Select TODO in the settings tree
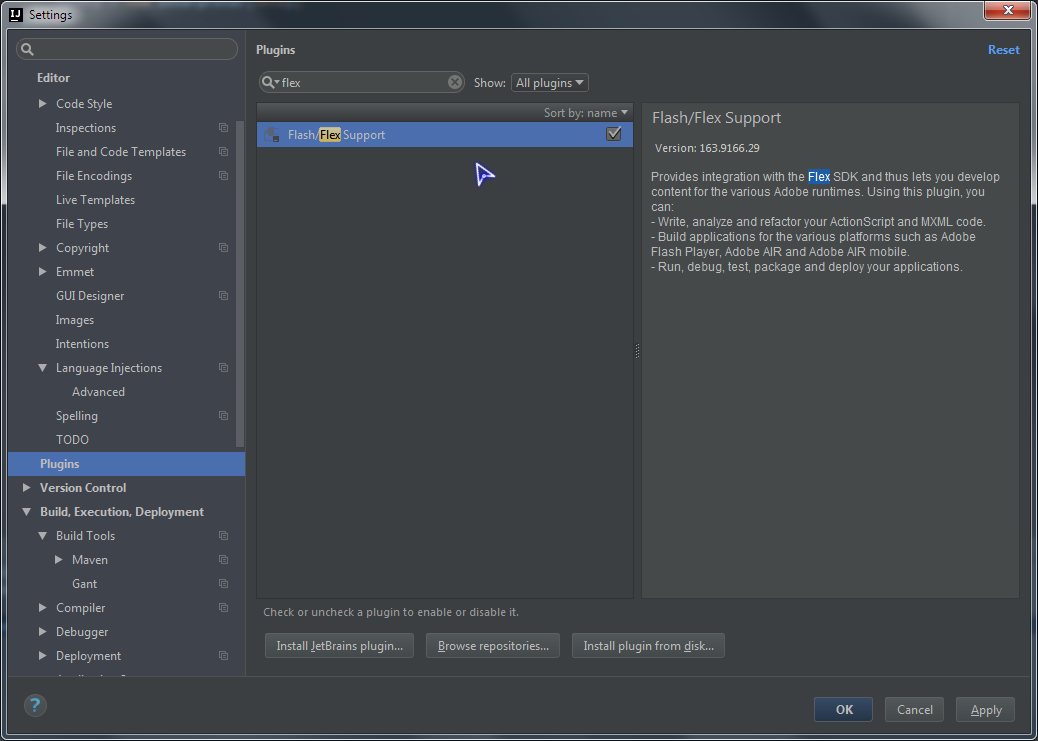This screenshot has width=1038, height=741. (x=72, y=440)
